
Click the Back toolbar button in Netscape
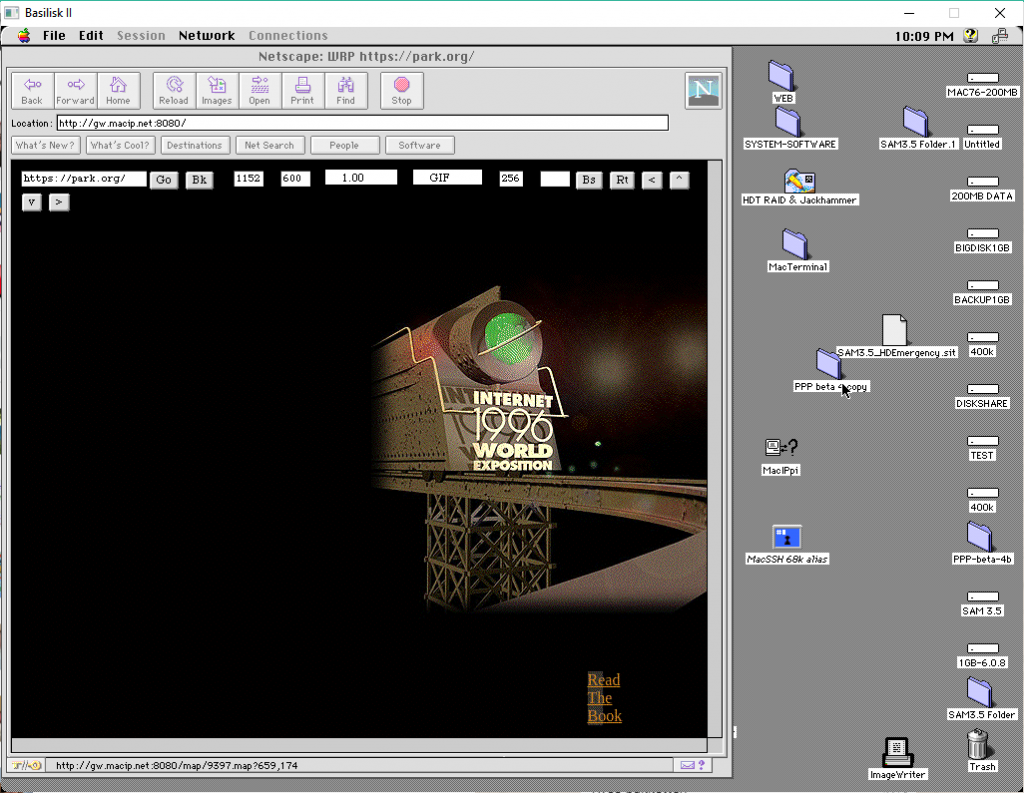tap(32, 90)
